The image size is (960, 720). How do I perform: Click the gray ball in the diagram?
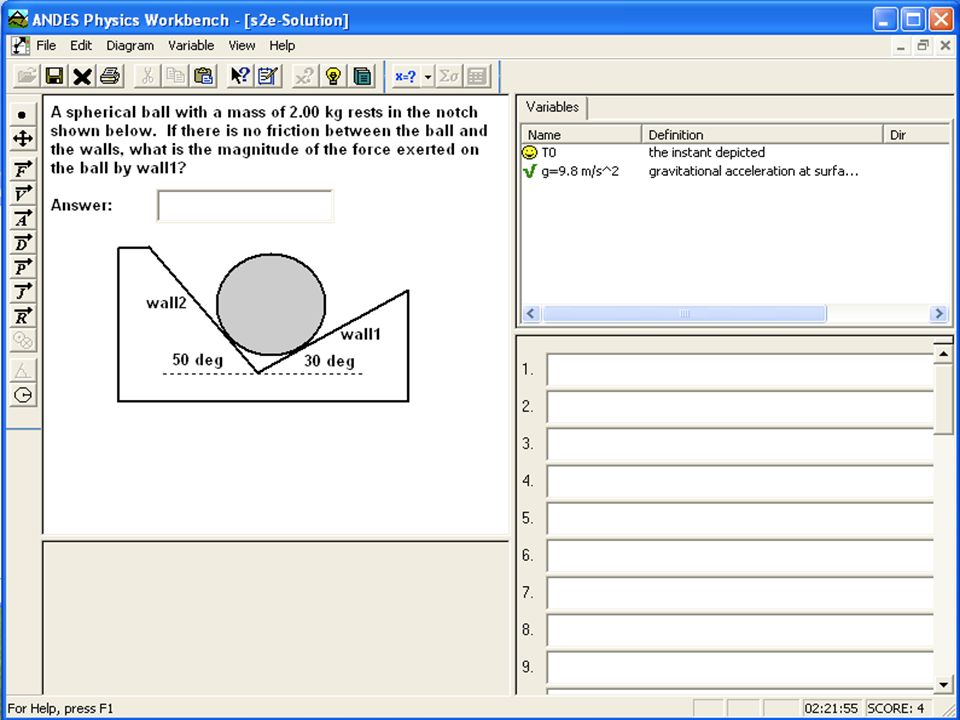(x=271, y=304)
